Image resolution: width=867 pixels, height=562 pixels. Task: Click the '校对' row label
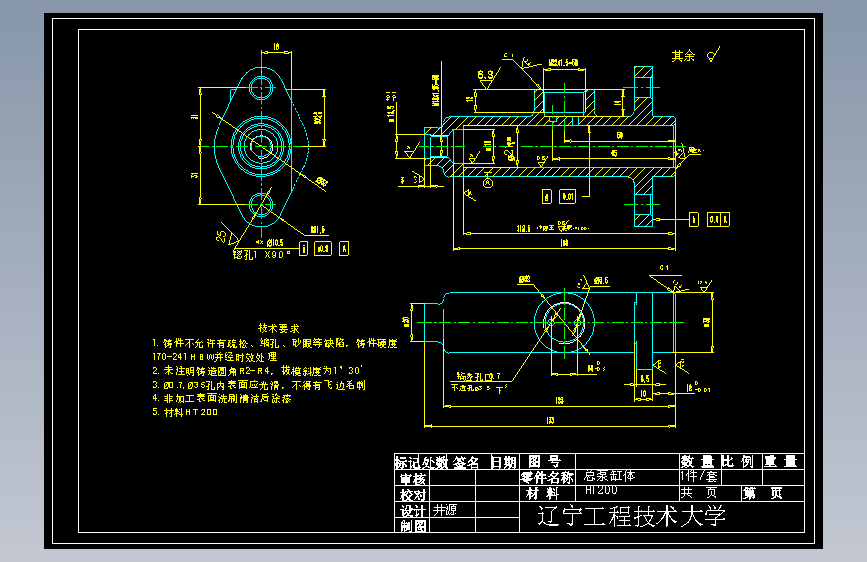(413, 495)
